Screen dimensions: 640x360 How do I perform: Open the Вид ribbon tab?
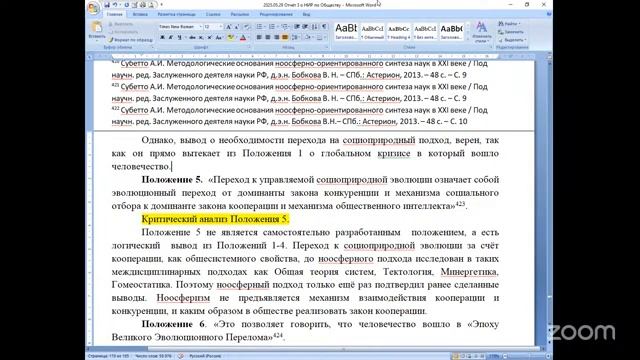point(306,14)
